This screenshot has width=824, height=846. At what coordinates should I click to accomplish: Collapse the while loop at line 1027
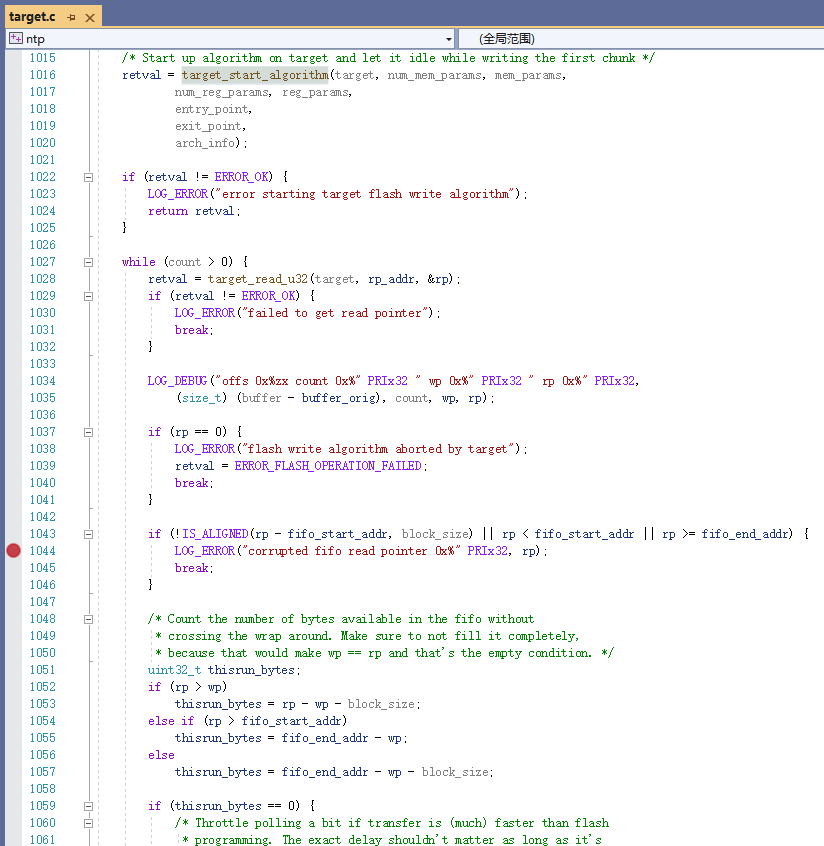coord(88,262)
